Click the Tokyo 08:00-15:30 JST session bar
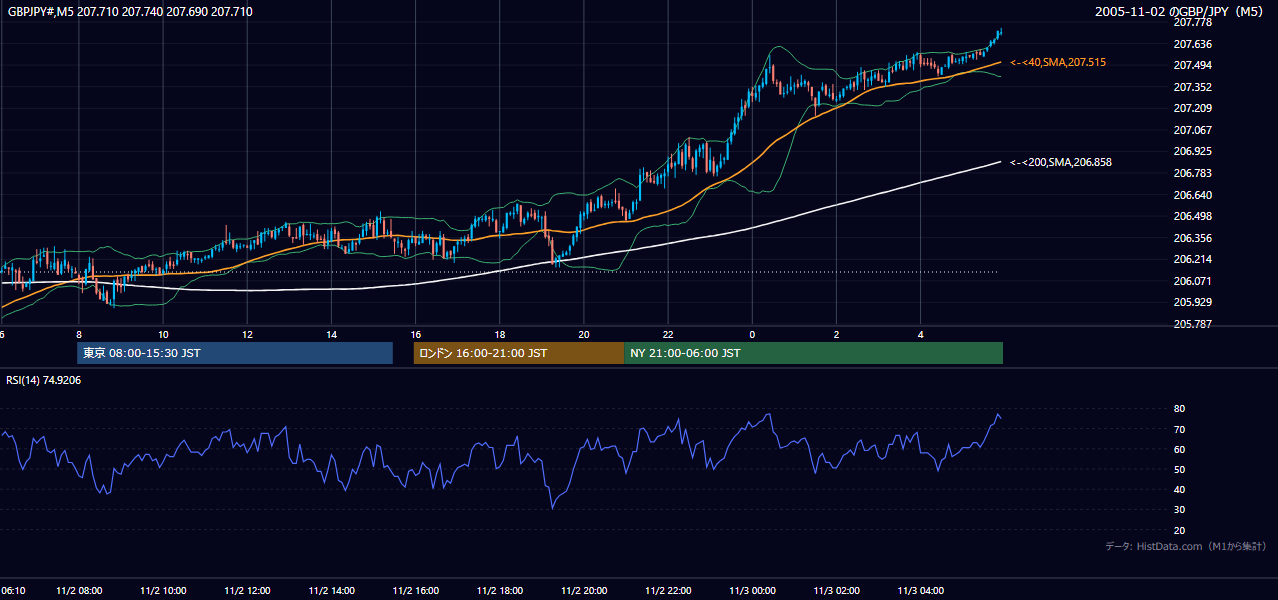Image resolution: width=1278 pixels, height=600 pixels. 235,353
